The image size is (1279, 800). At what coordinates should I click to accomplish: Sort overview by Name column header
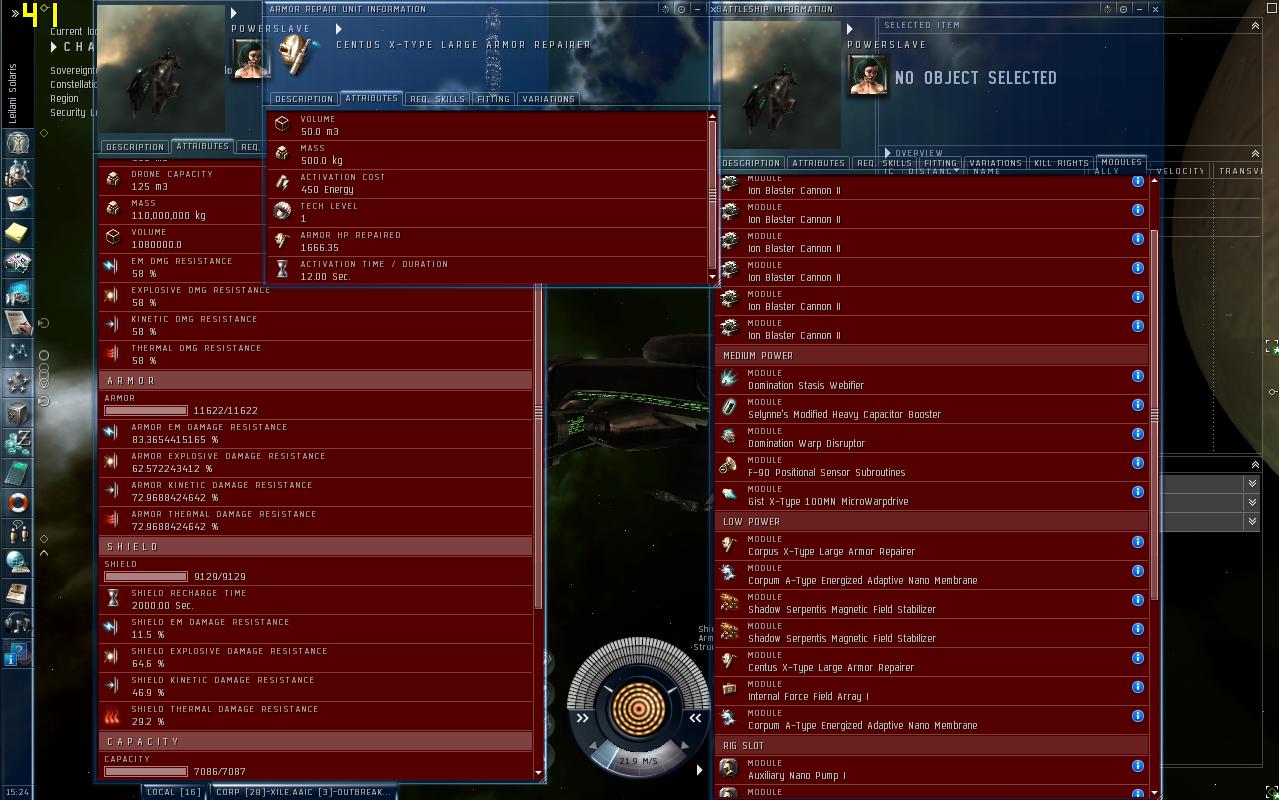[986, 171]
